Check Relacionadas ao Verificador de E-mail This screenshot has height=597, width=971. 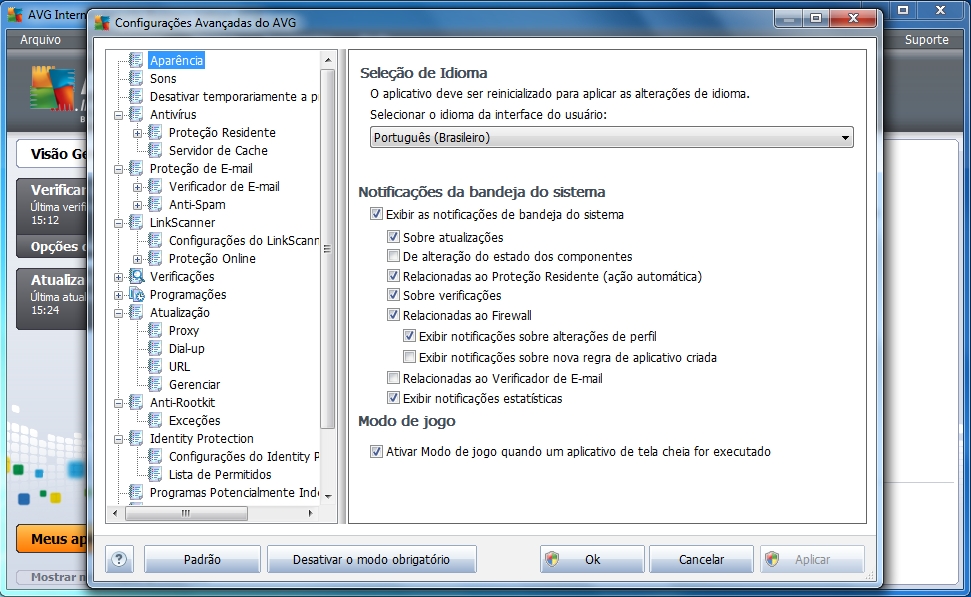click(393, 378)
